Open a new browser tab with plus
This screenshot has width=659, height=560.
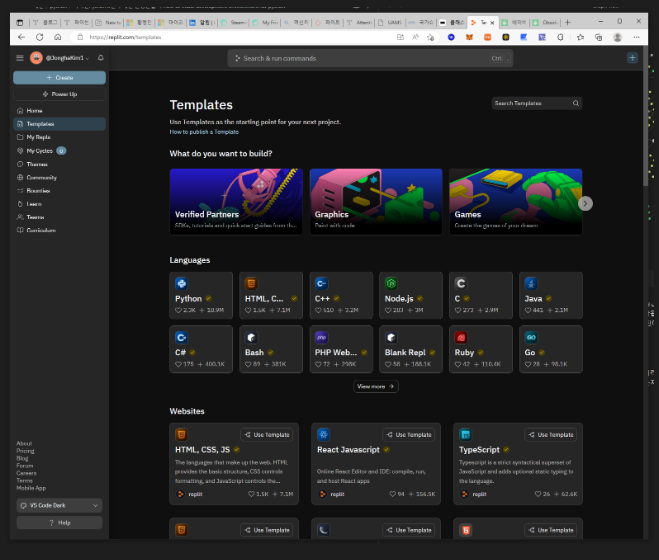tap(568, 22)
